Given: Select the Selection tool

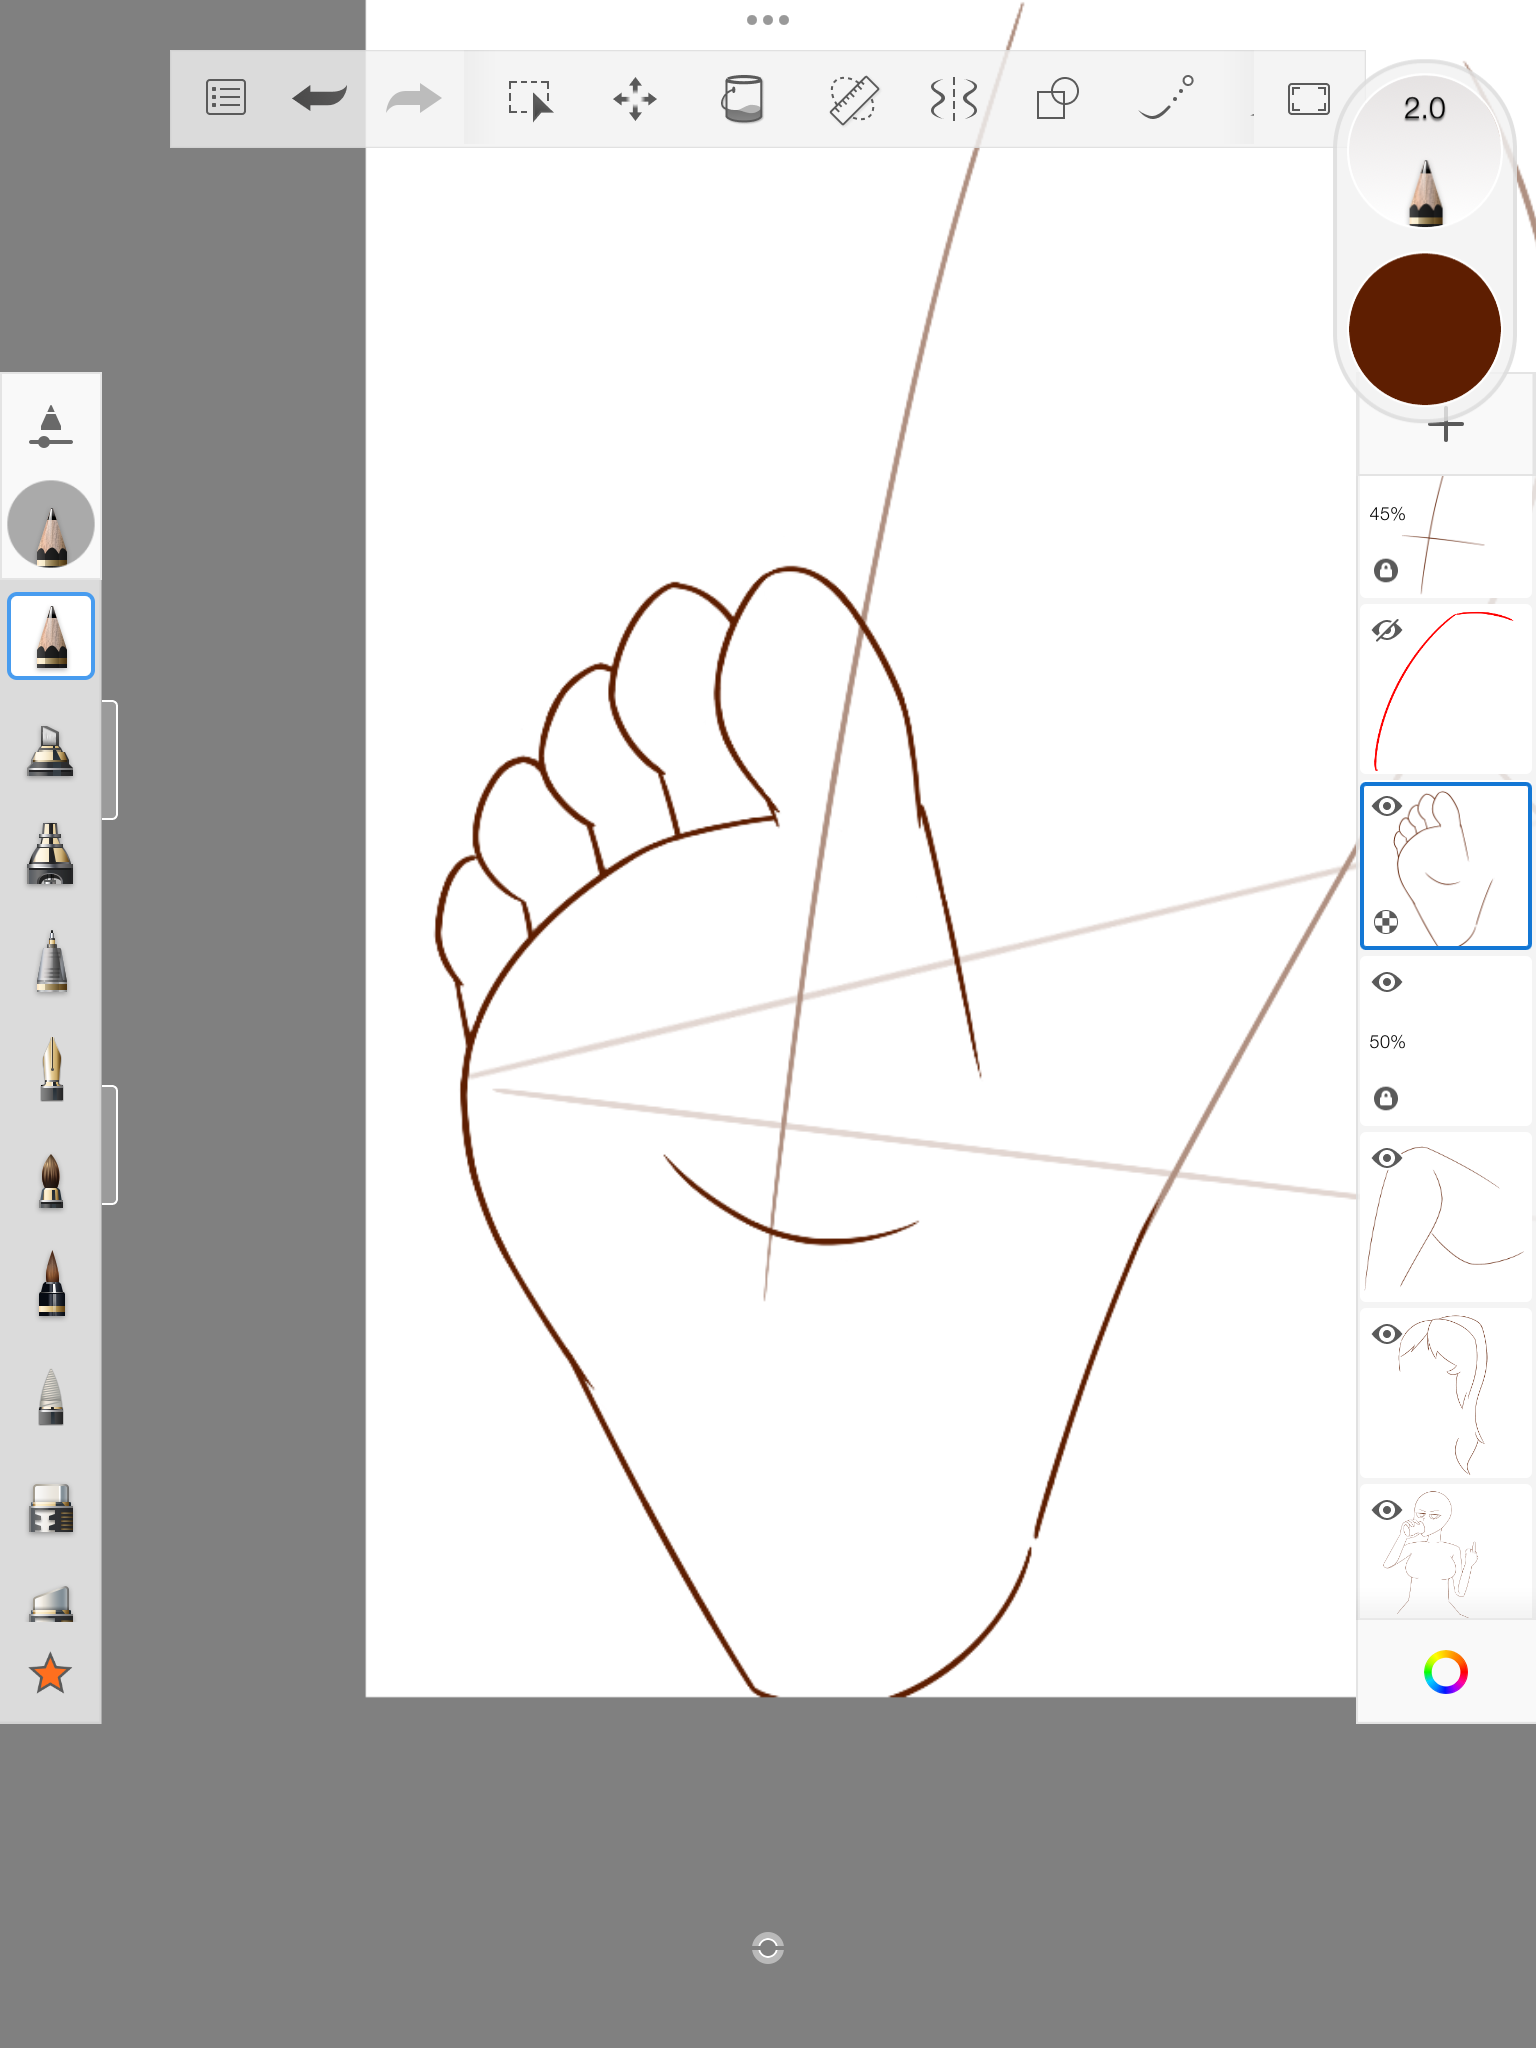Looking at the screenshot, I should coord(530,100).
